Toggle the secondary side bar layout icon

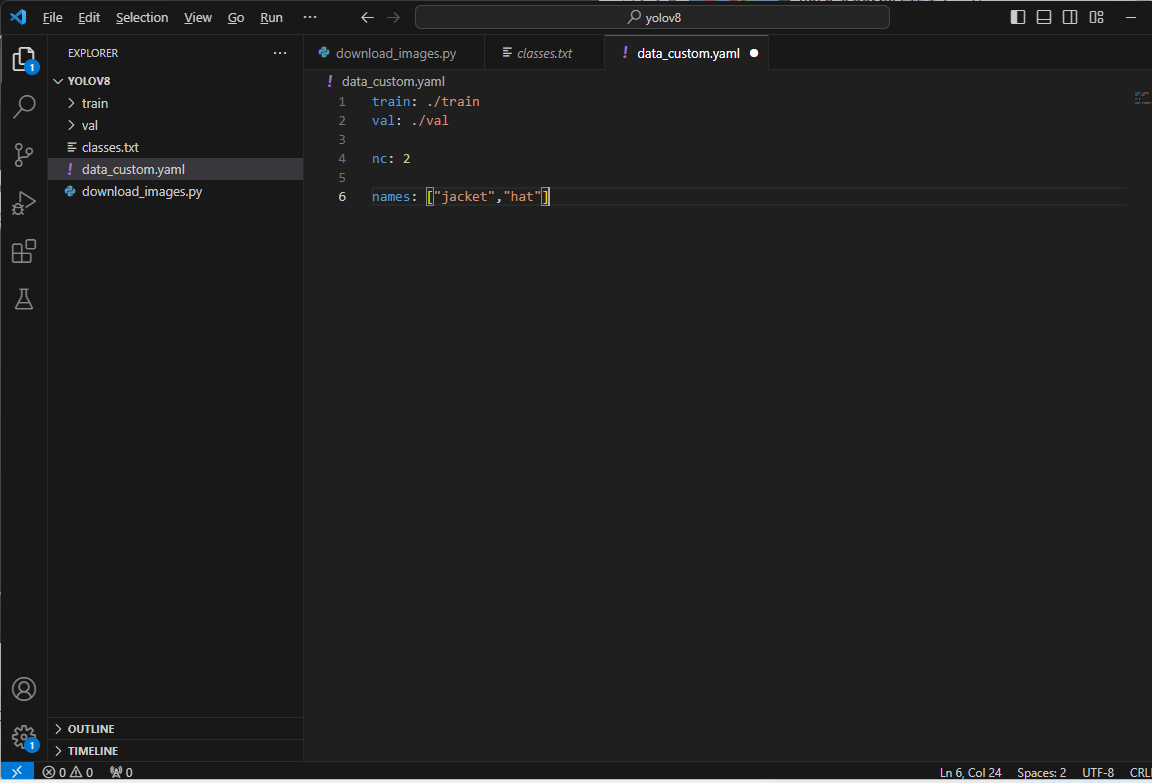point(1070,17)
